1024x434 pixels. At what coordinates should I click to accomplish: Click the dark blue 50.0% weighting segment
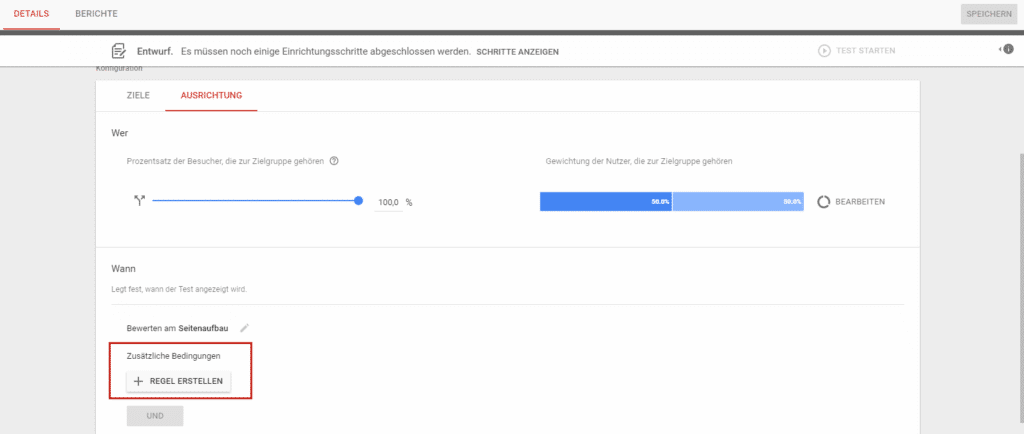pyautogui.click(x=606, y=201)
